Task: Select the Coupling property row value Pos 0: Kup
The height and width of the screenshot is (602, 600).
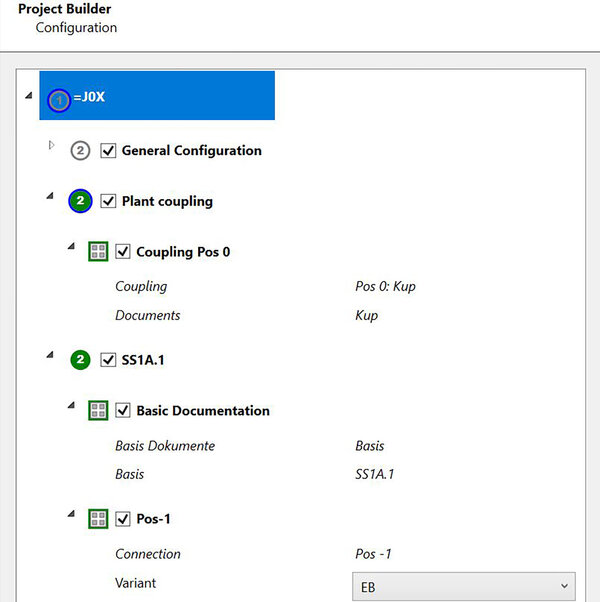Action: (x=385, y=286)
